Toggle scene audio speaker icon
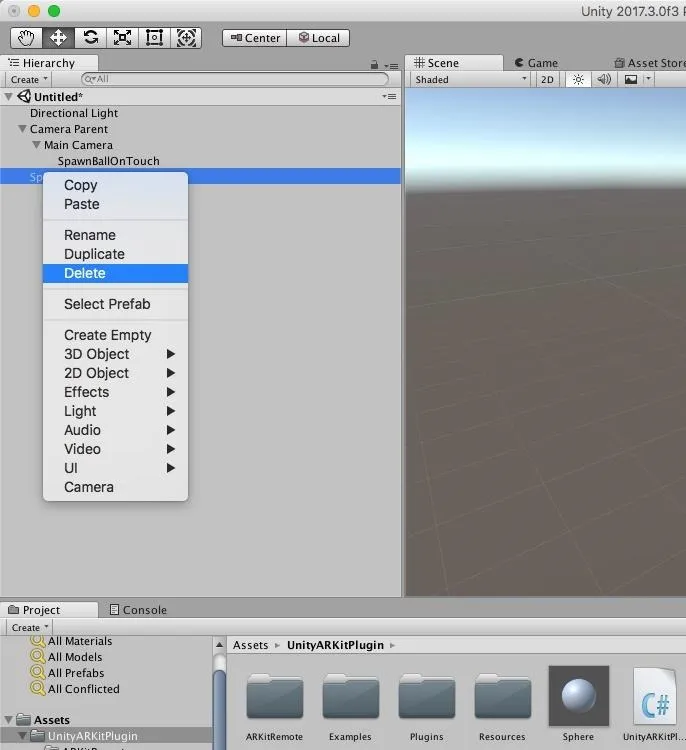Screen dimensions: 686x750 pyautogui.click(x=604, y=79)
